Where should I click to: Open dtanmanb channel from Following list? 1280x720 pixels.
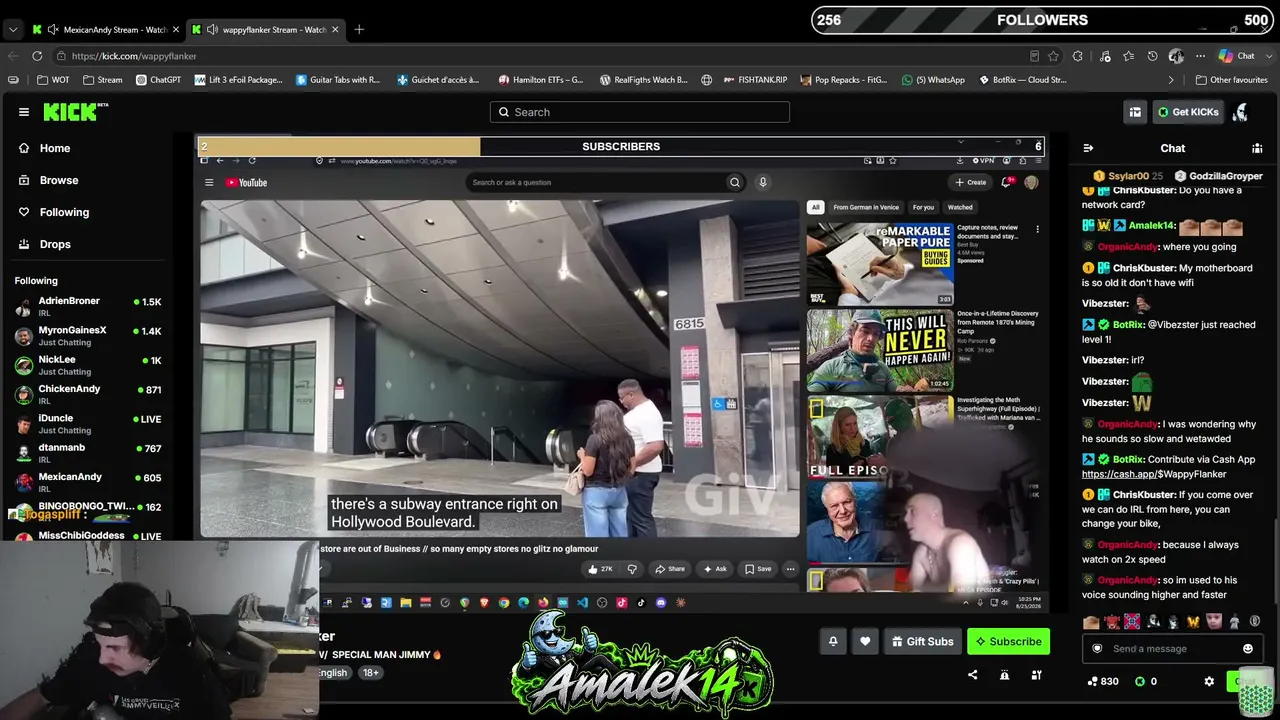click(88, 453)
